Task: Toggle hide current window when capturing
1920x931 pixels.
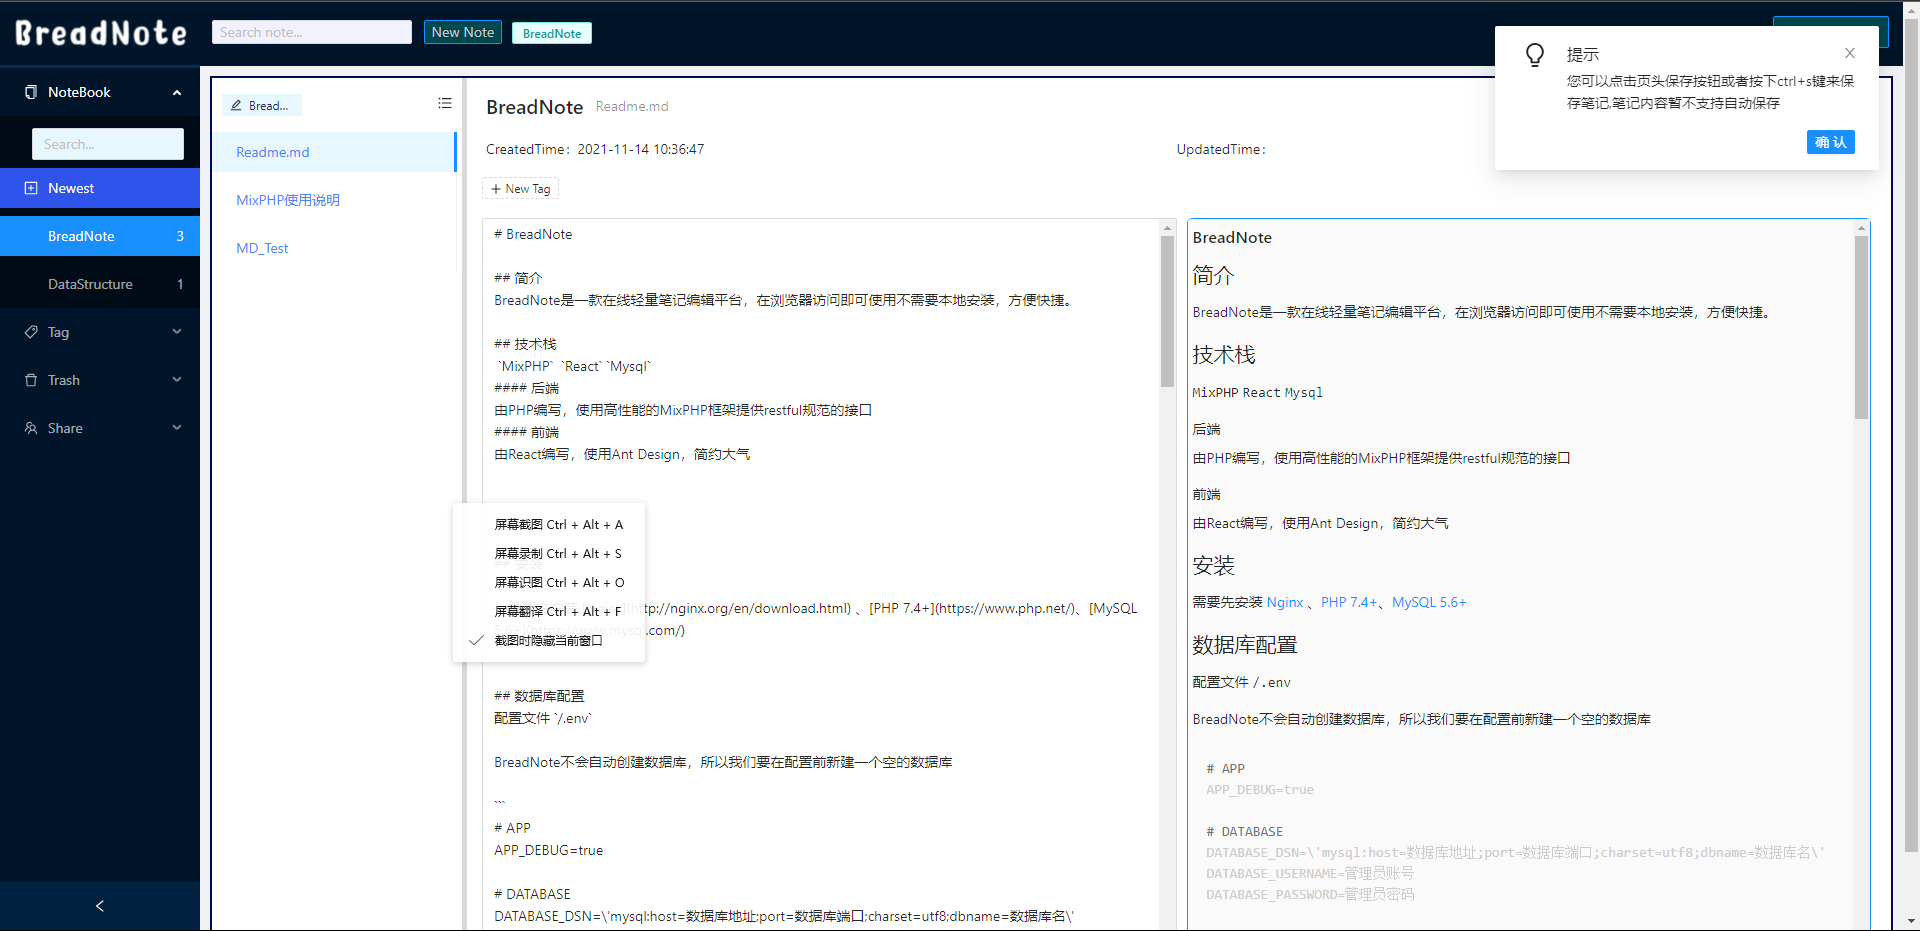Action: point(548,641)
